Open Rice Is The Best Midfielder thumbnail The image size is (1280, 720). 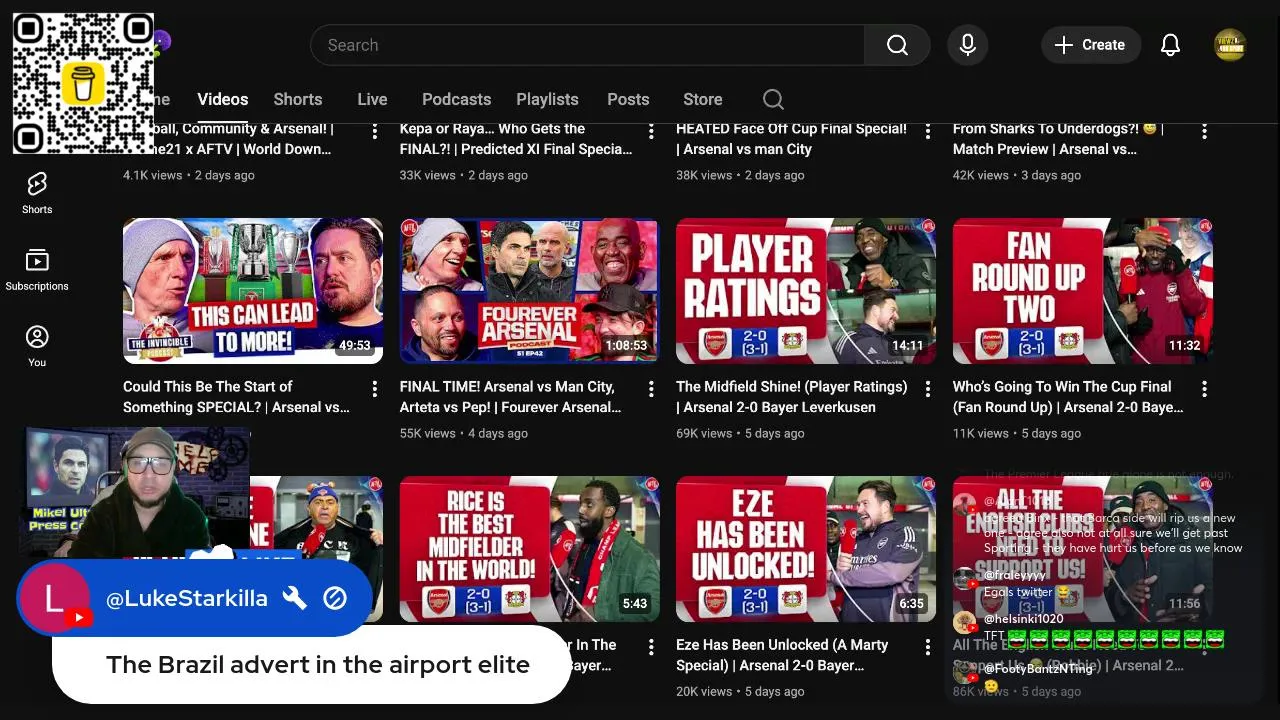point(529,549)
